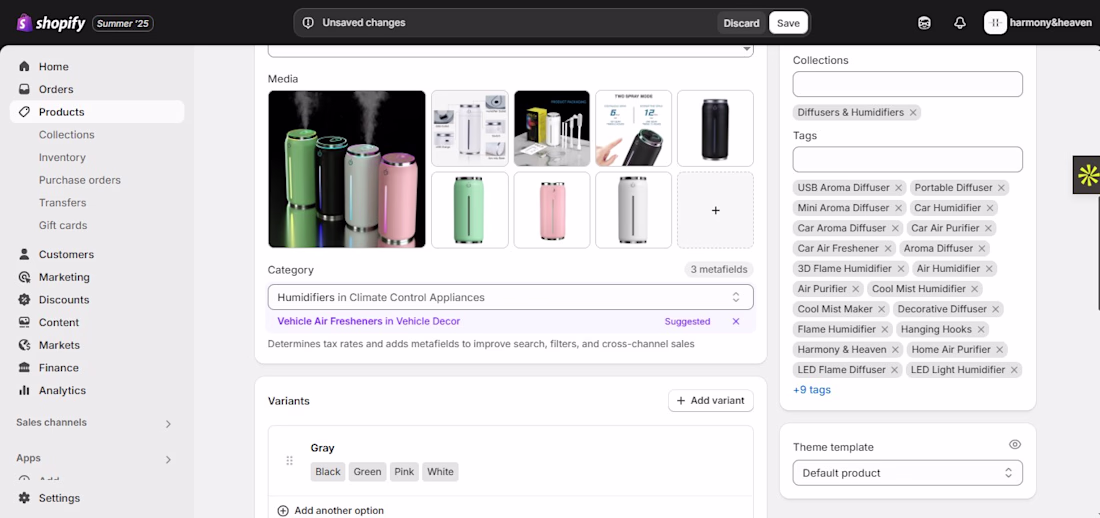Open Settings from the sidebar
The image size is (1100, 518).
[x=60, y=498]
